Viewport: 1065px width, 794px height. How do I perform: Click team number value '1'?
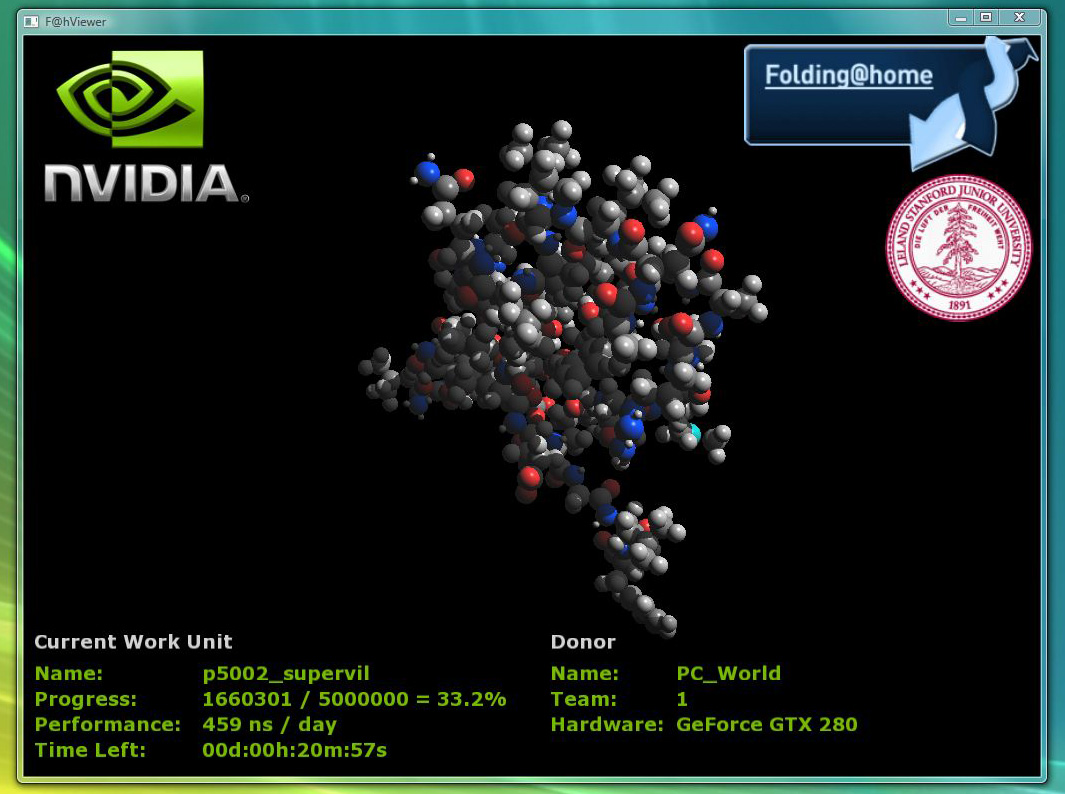(x=682, y=699)
